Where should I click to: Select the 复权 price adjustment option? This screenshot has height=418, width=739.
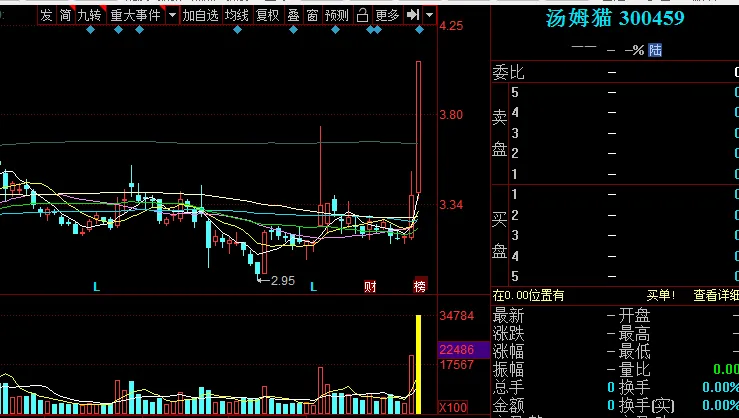[x=268, y=15]
